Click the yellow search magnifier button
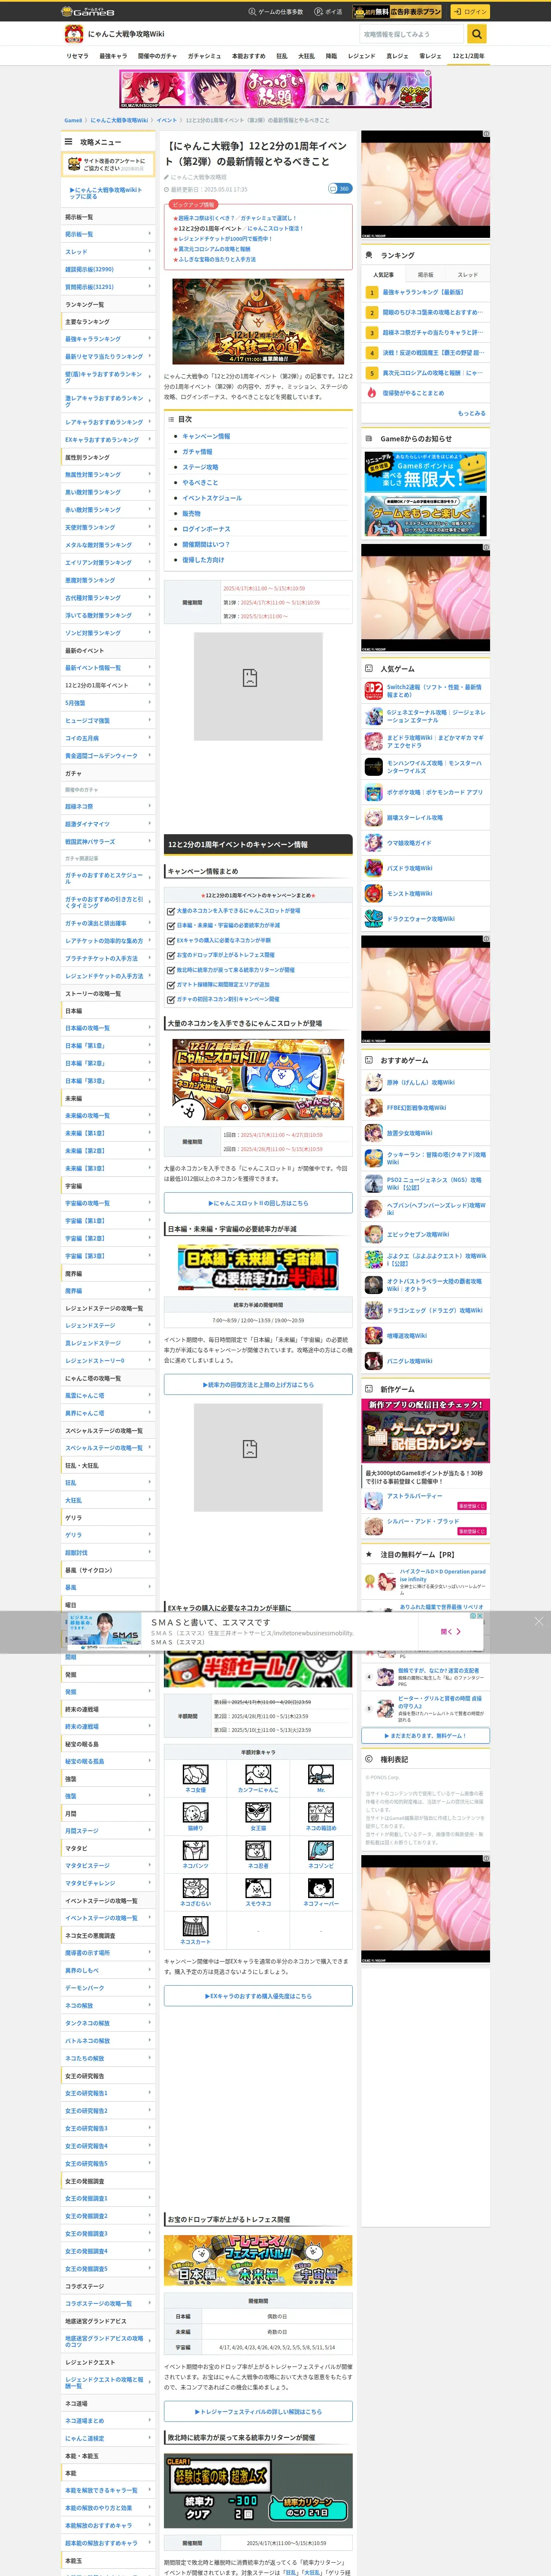 tap(477, 34)
